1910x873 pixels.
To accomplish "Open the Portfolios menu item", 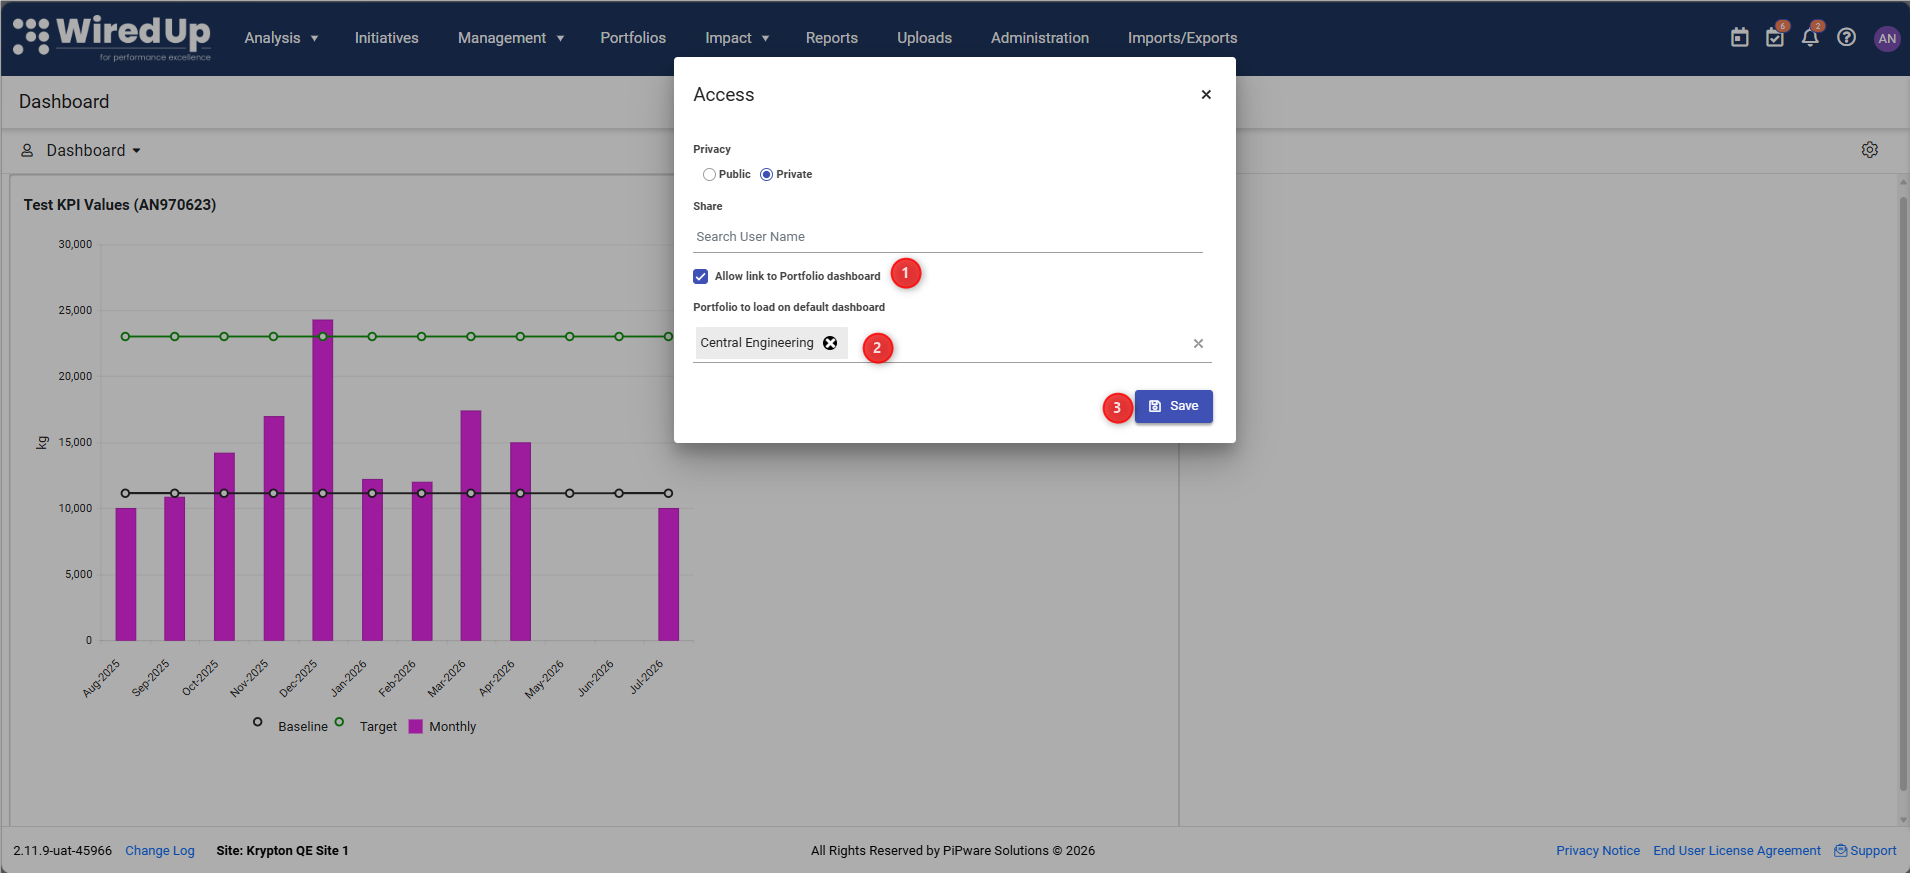I will [633, 38].
